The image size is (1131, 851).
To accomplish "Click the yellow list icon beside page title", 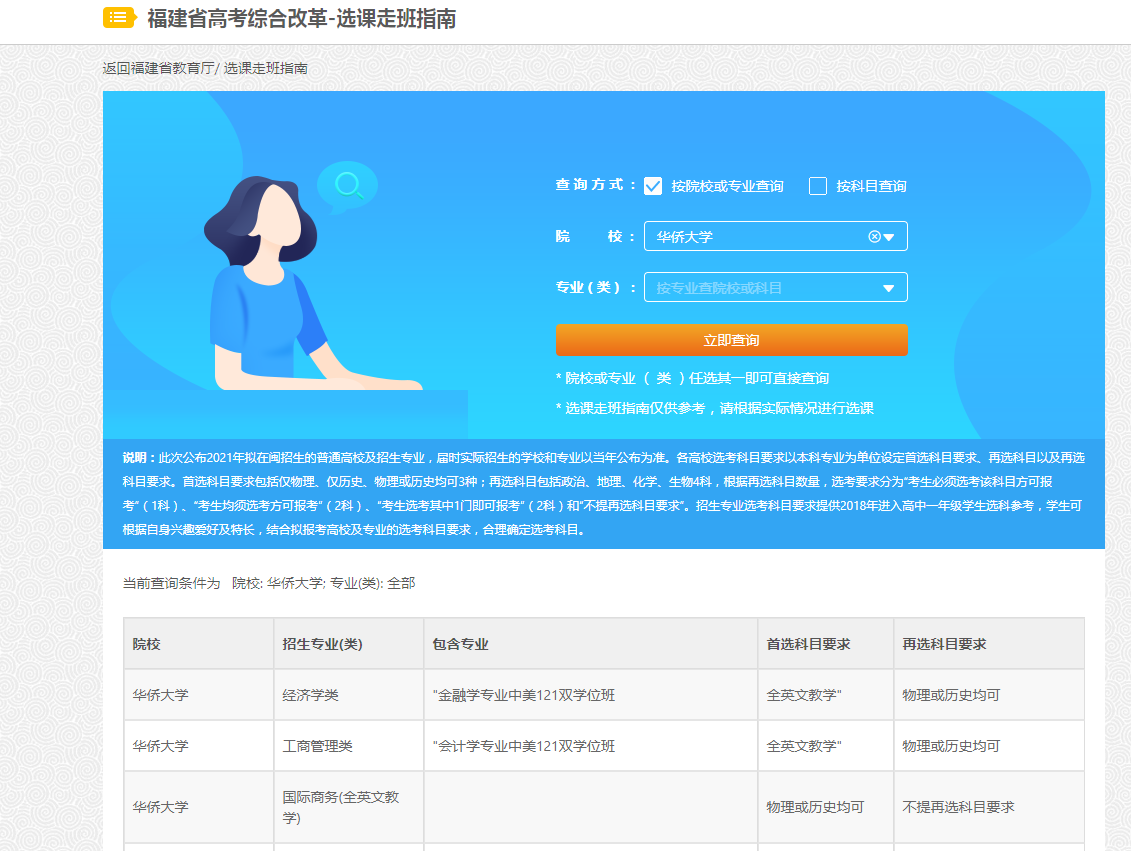I will (x=120, y=17).
